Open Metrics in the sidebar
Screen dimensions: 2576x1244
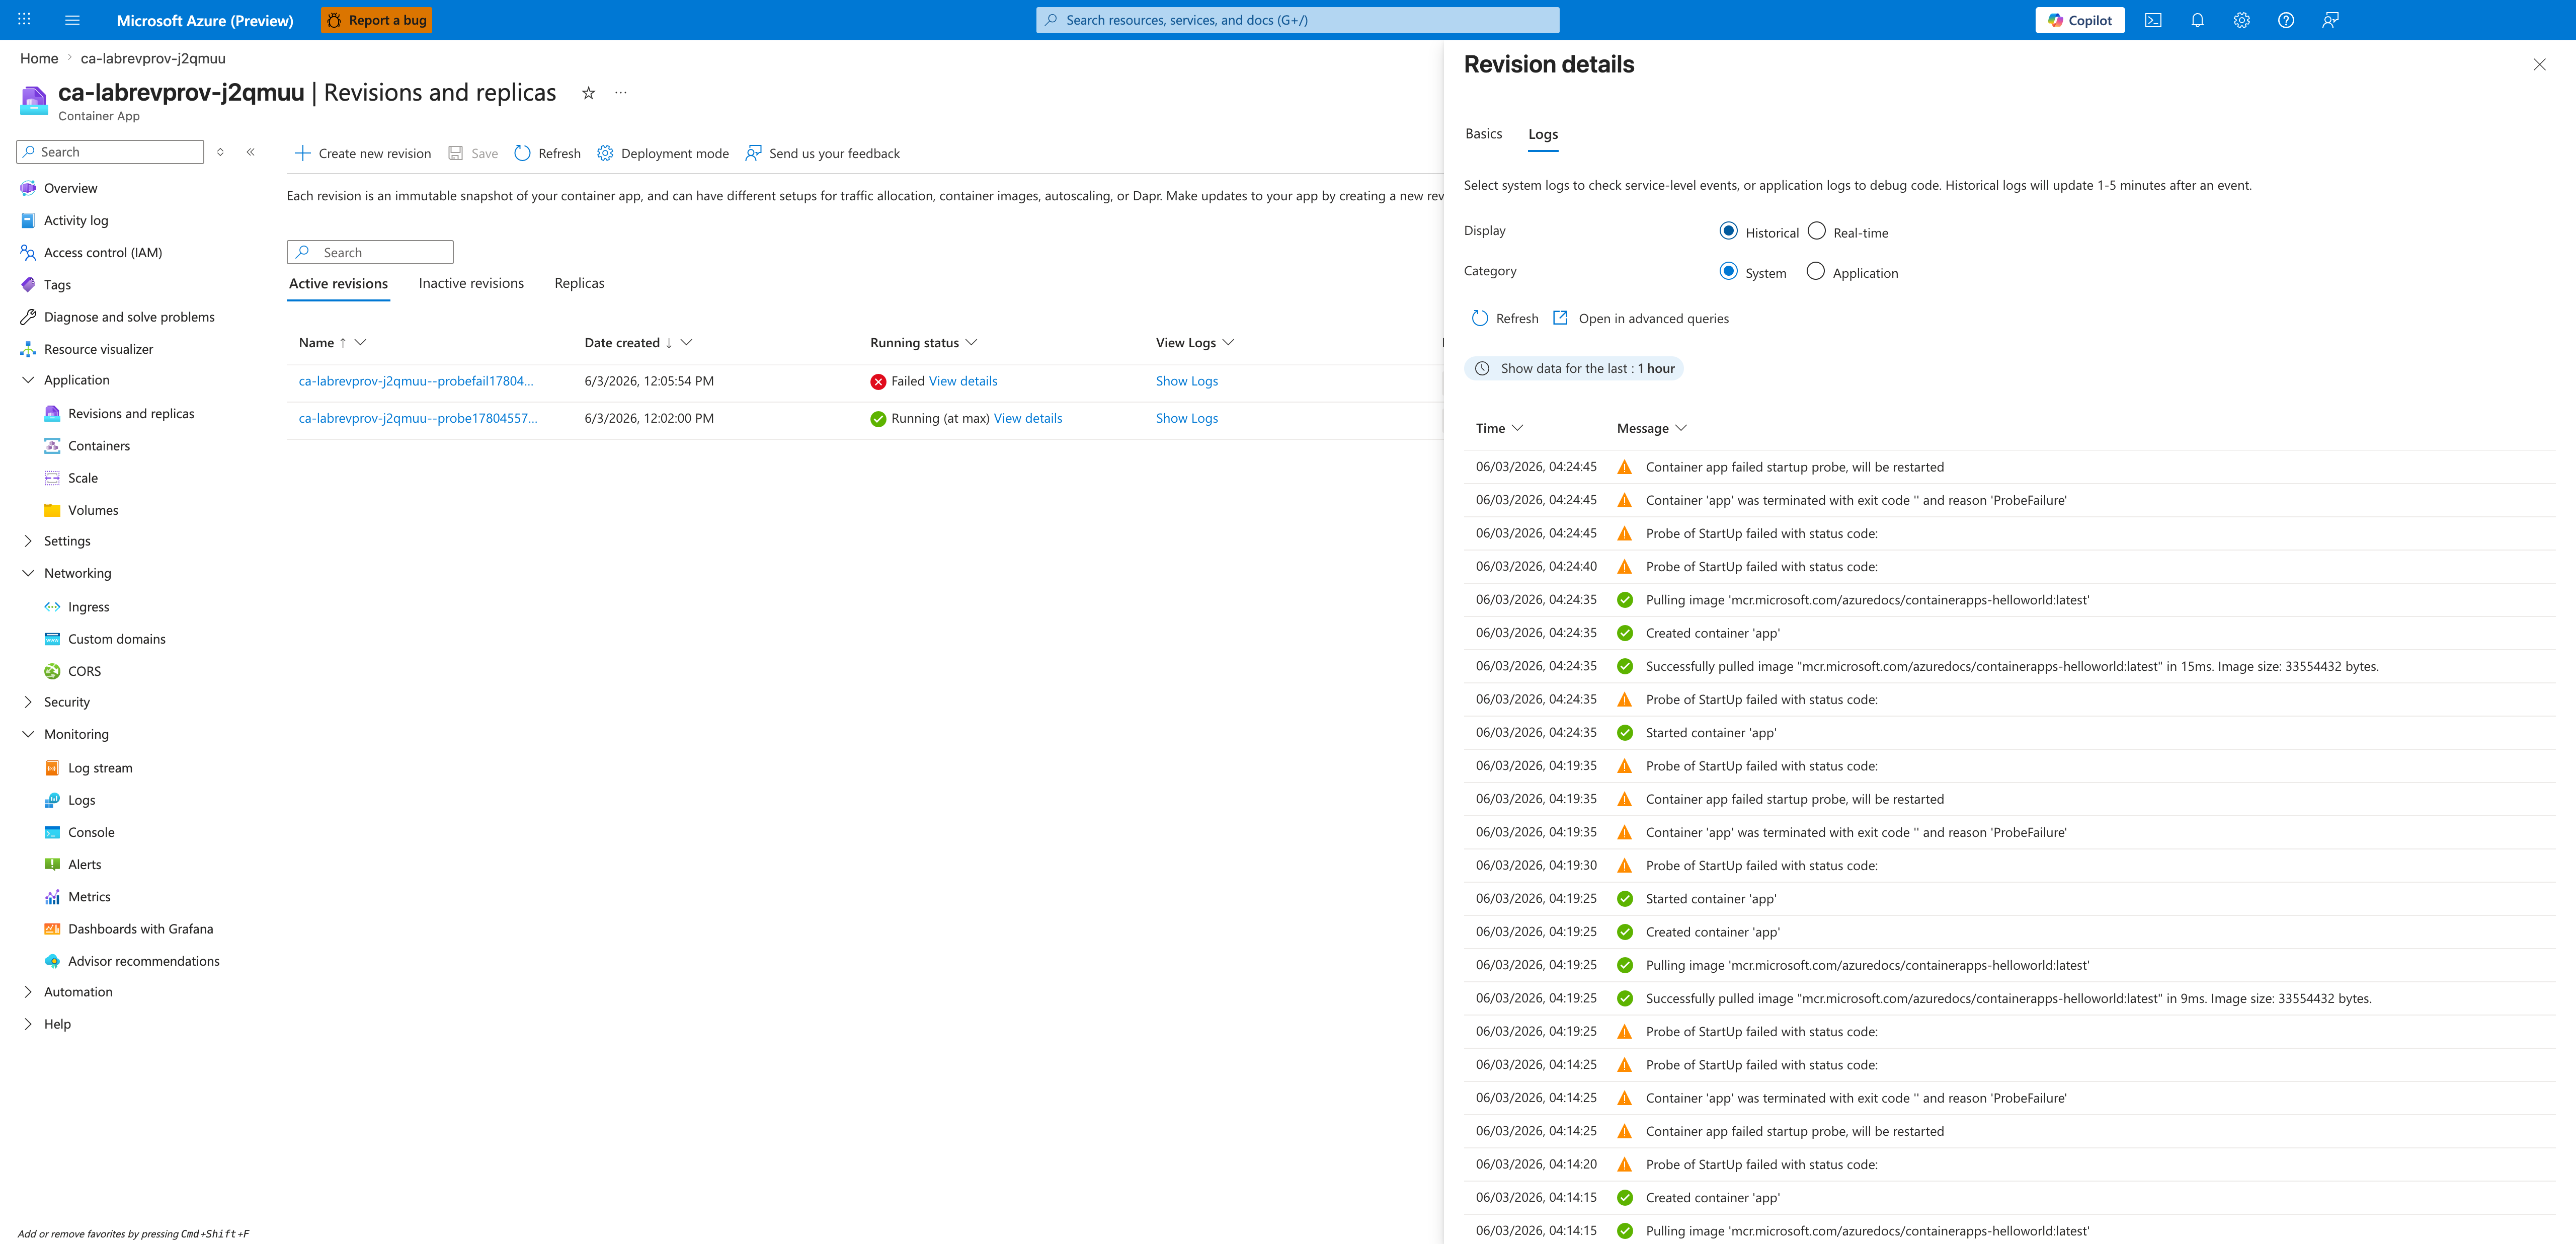[89, 897]
